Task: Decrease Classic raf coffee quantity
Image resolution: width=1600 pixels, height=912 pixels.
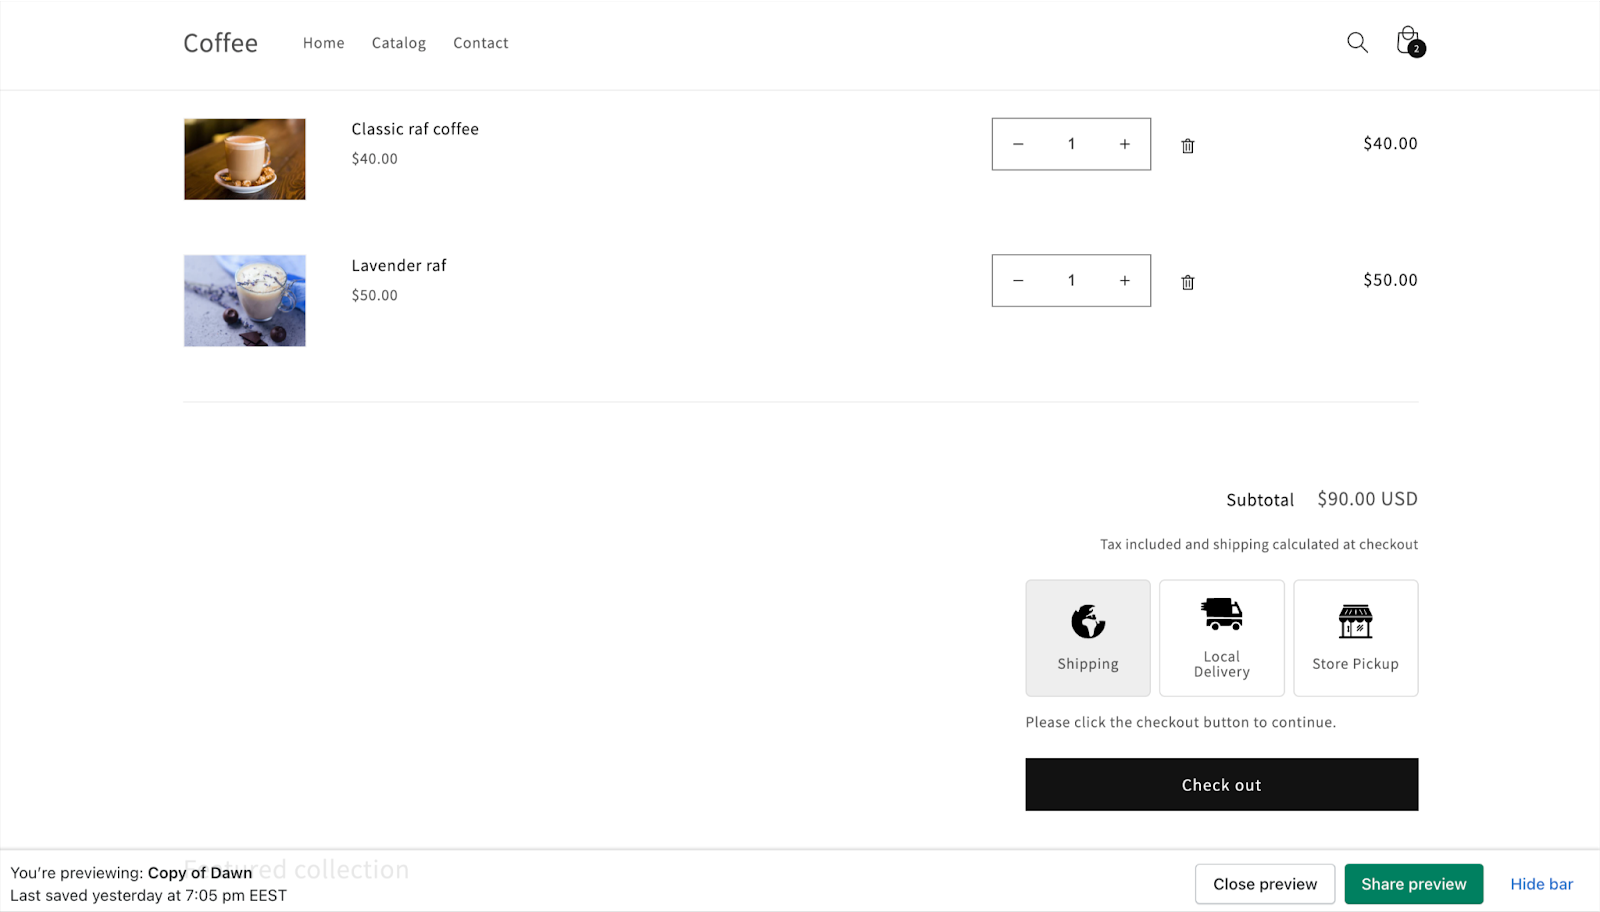Action: tap(1018, 144)
